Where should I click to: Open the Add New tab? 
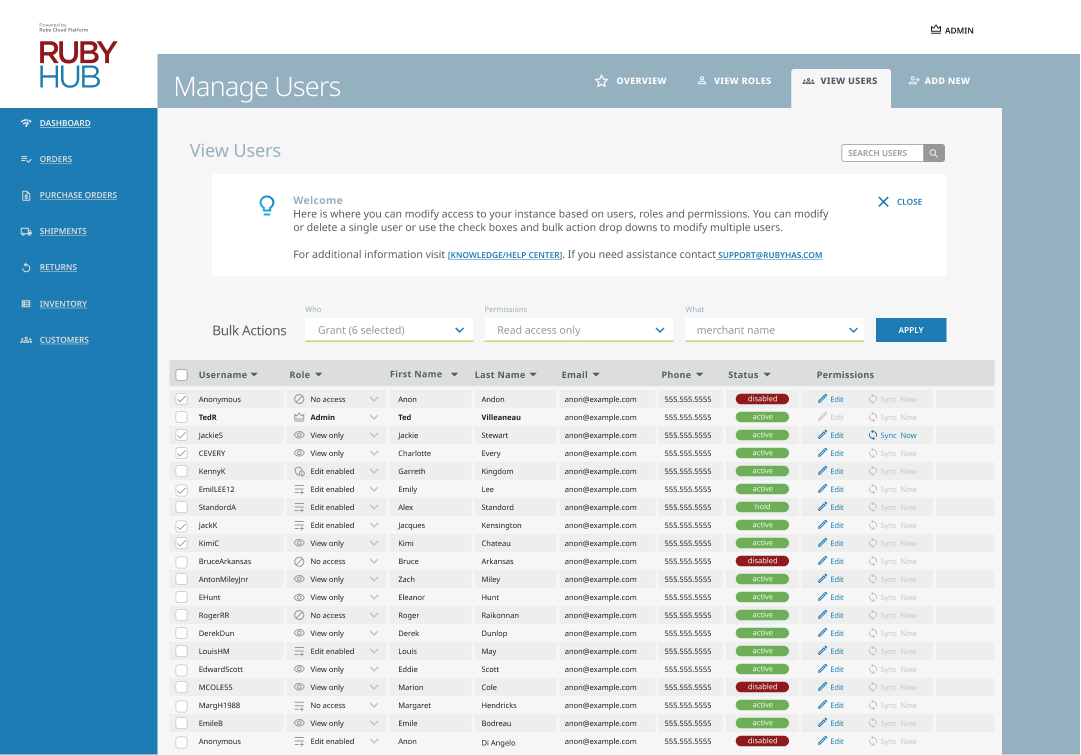[939, 81]
